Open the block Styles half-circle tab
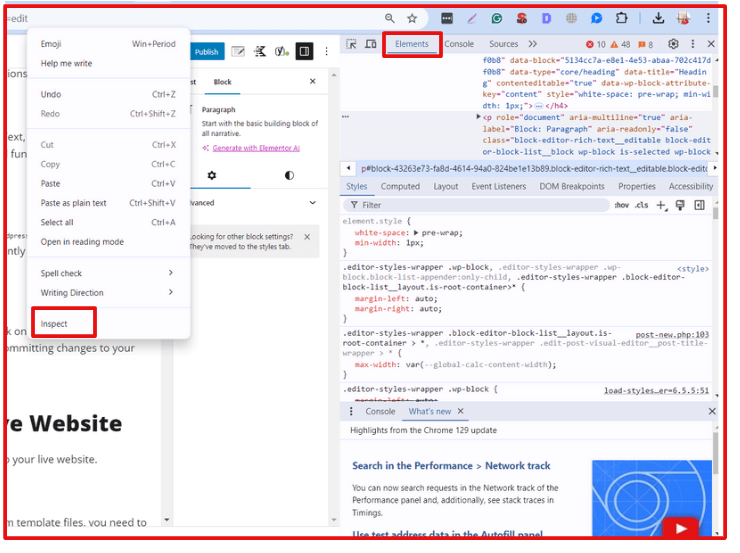 coord(289,175)
